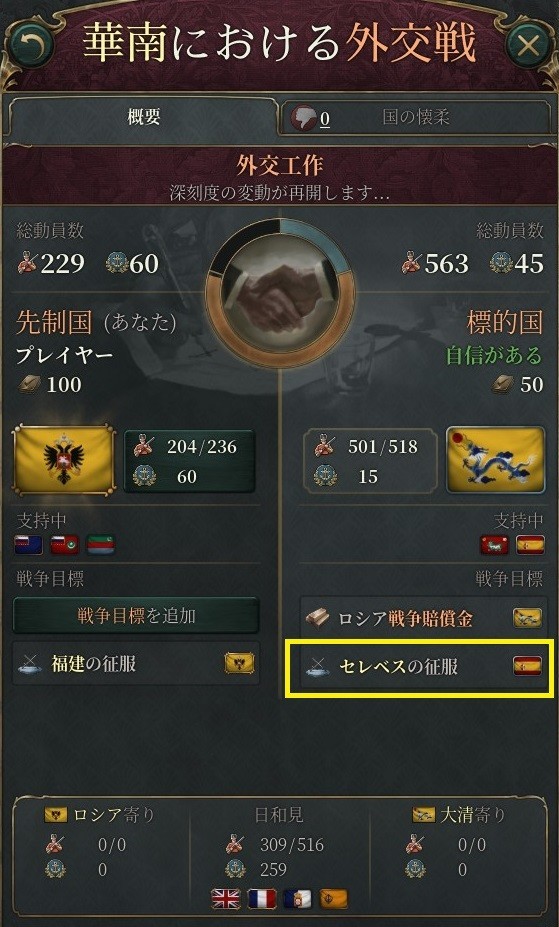559x927 pixels.
Task: Click the back arrow icon at top left
Action: tap(28, 45)
